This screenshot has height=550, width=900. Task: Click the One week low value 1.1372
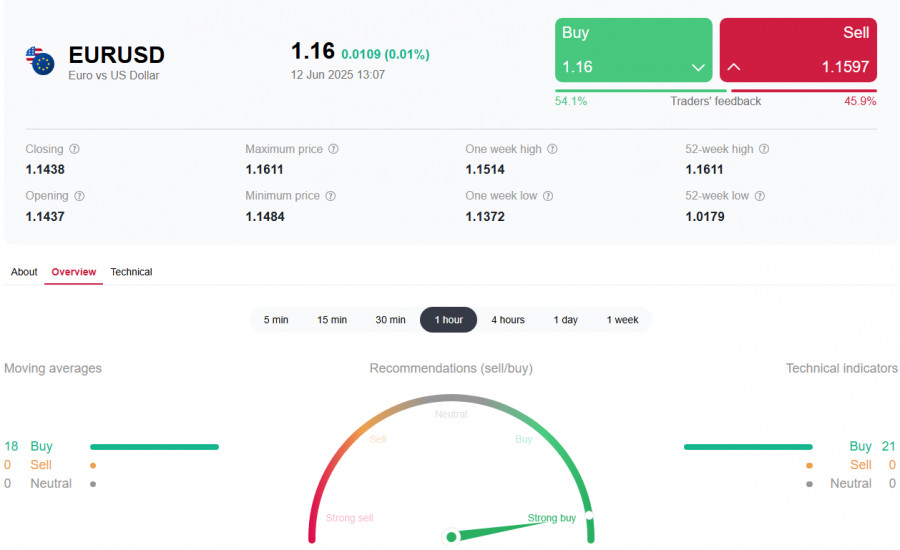485,216
